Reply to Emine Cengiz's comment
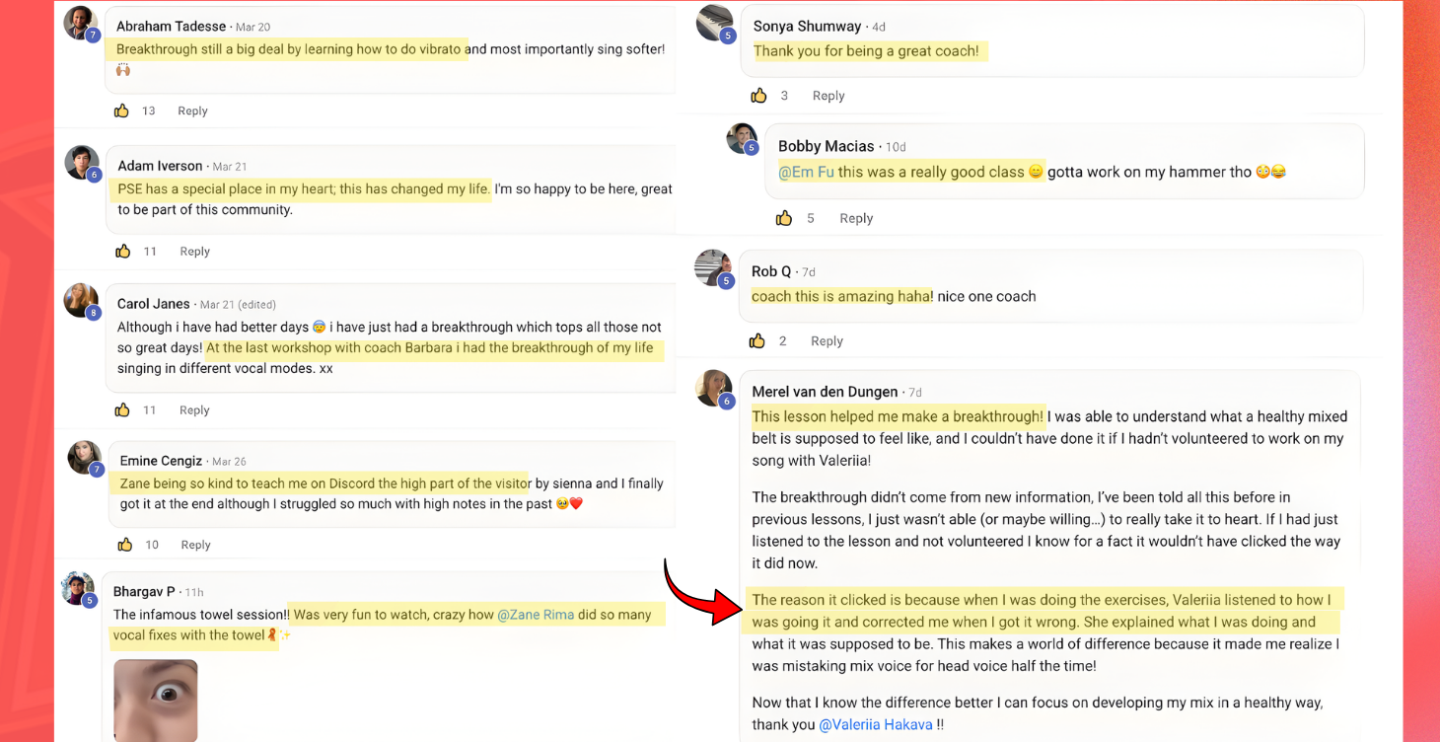 point(196,545)
